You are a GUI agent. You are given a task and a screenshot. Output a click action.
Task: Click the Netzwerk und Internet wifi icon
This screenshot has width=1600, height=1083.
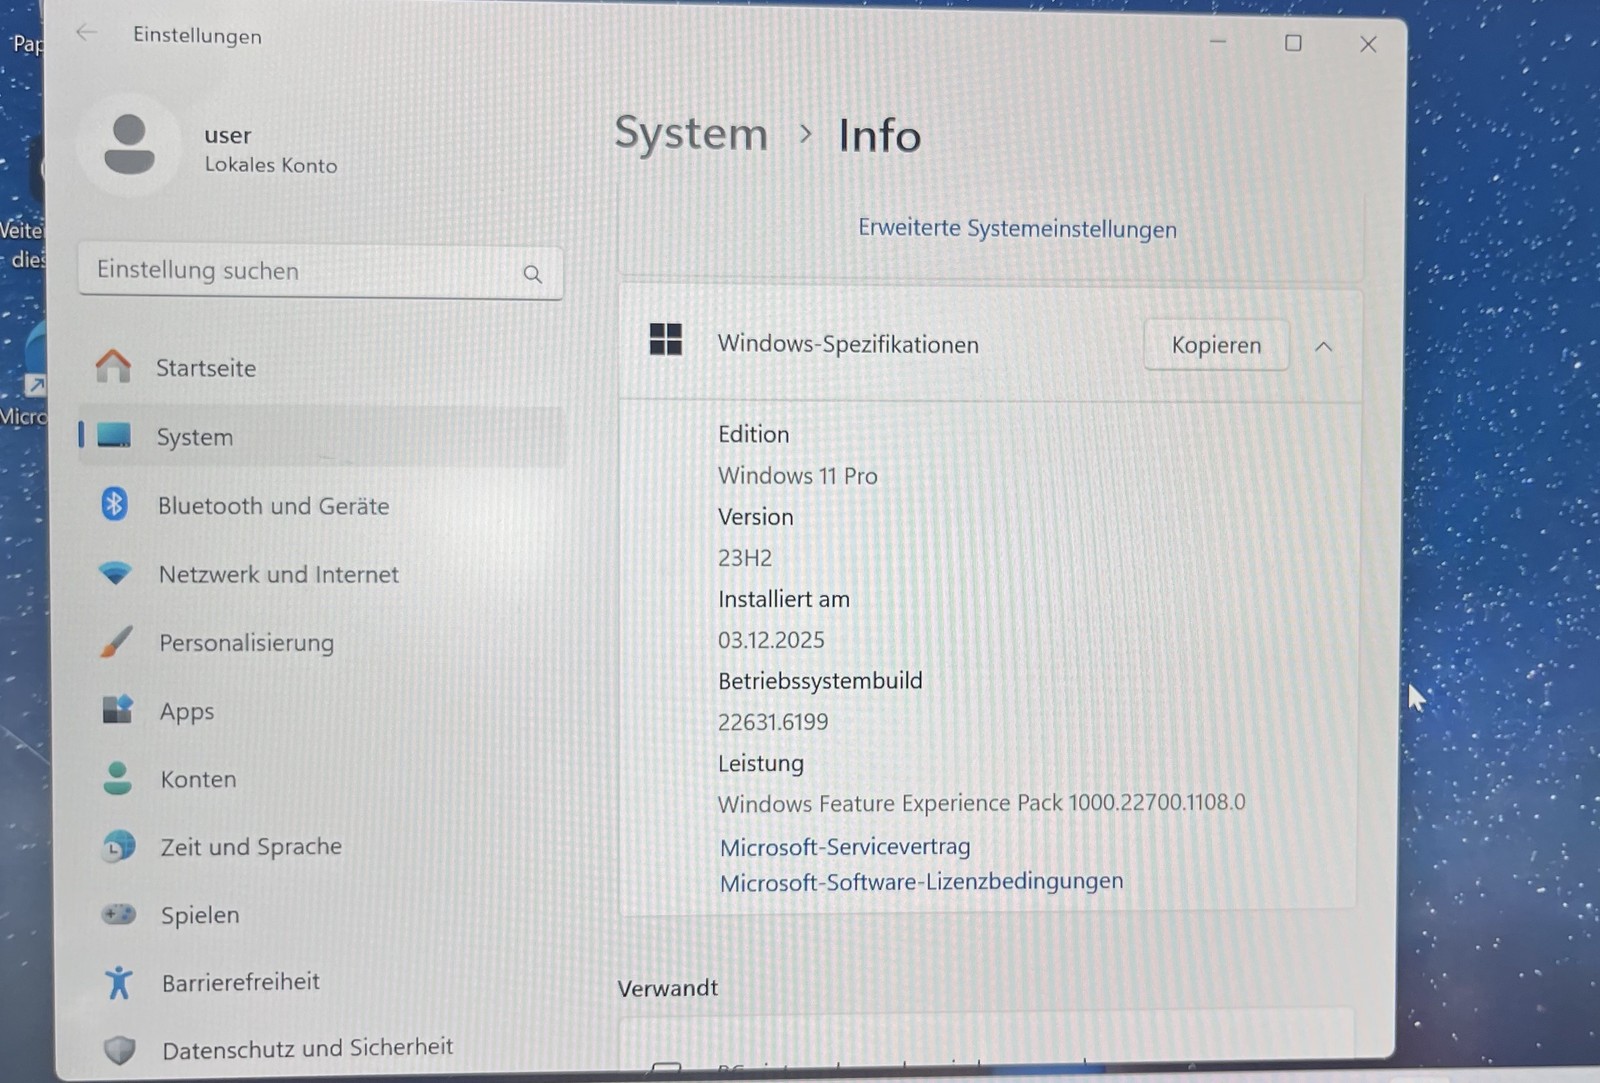[115, 573]
